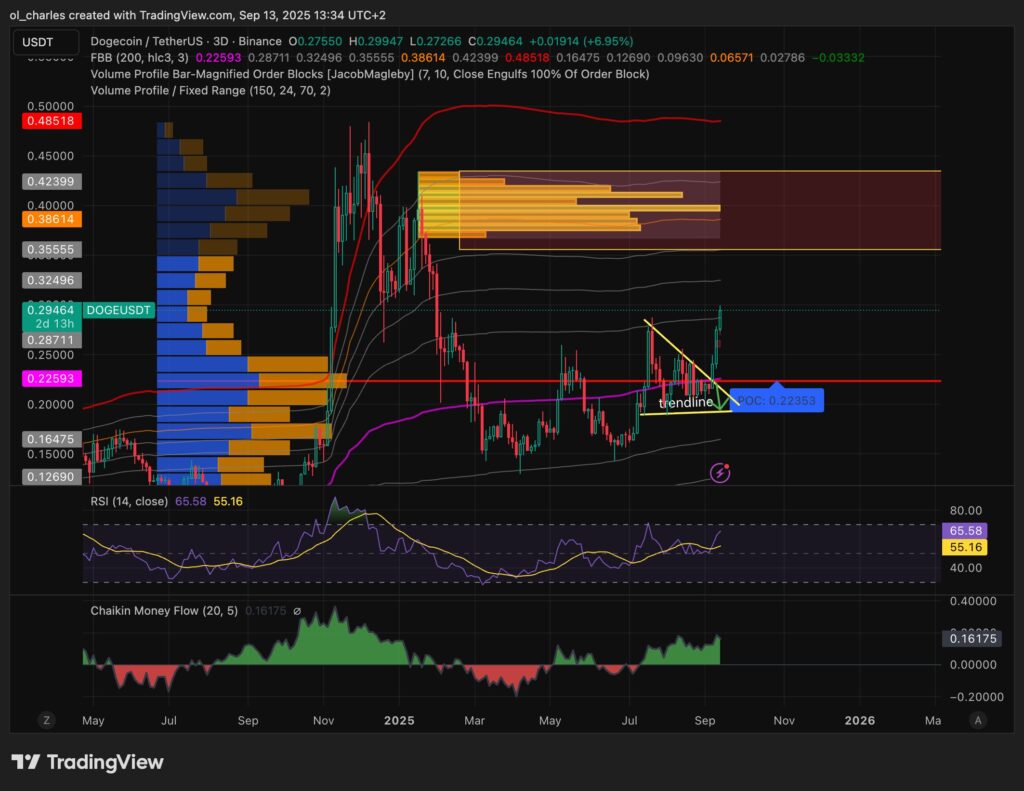Viewport: 1024px width, 791px height.
Task: Click the 2025 label on the time axis
Action: point(399,720)
